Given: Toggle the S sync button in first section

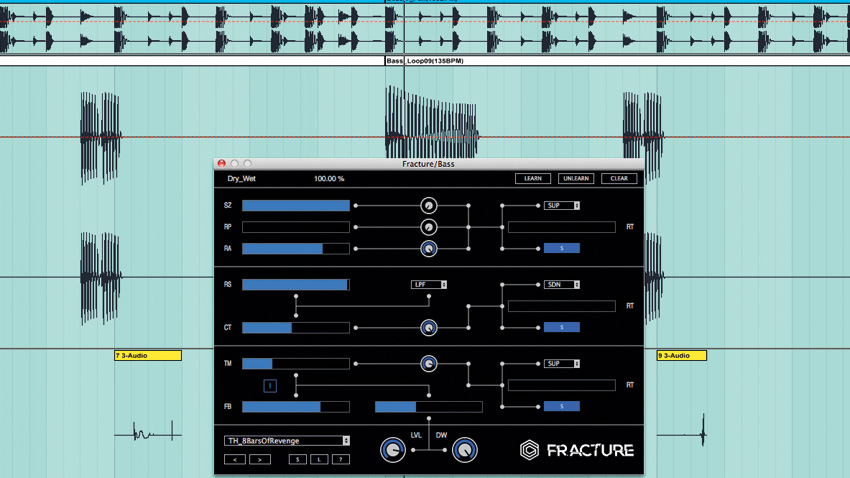Looking at the screenshot, I should pyautogui.click(x=562, y=248).
